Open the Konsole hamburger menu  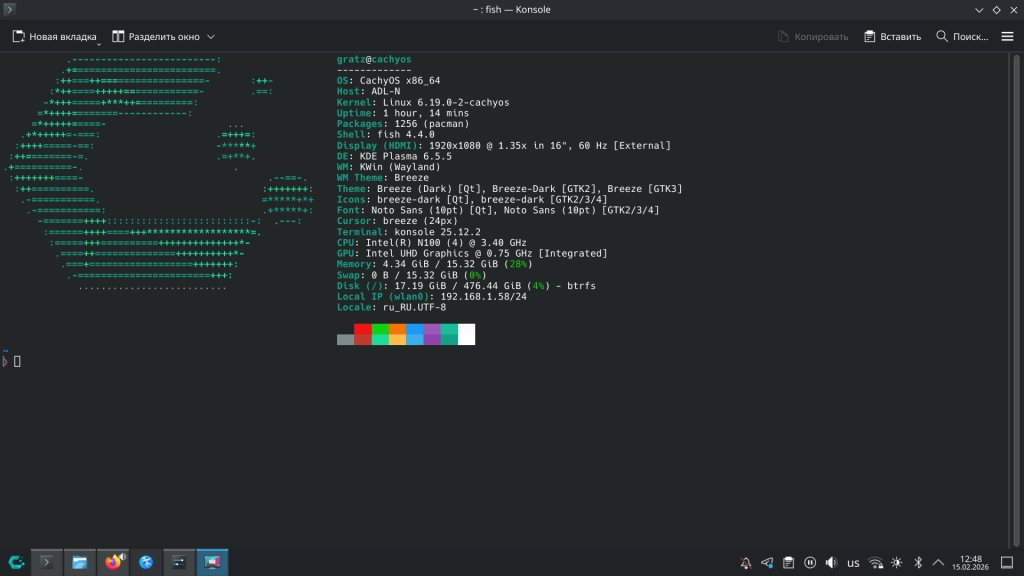[1007, 36]
